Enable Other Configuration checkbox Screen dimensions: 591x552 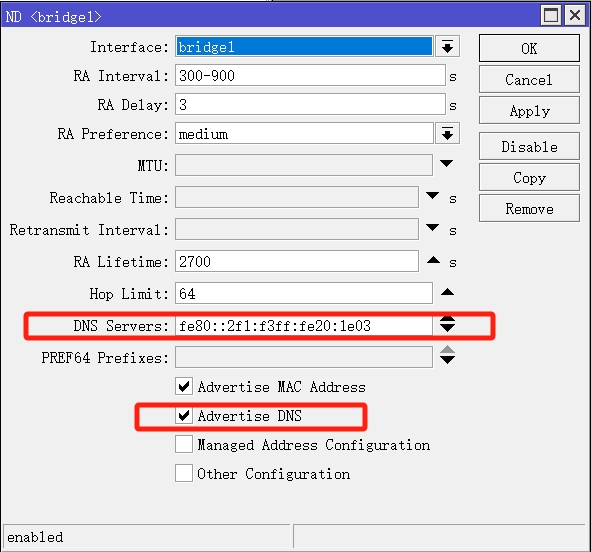[184, 473]
